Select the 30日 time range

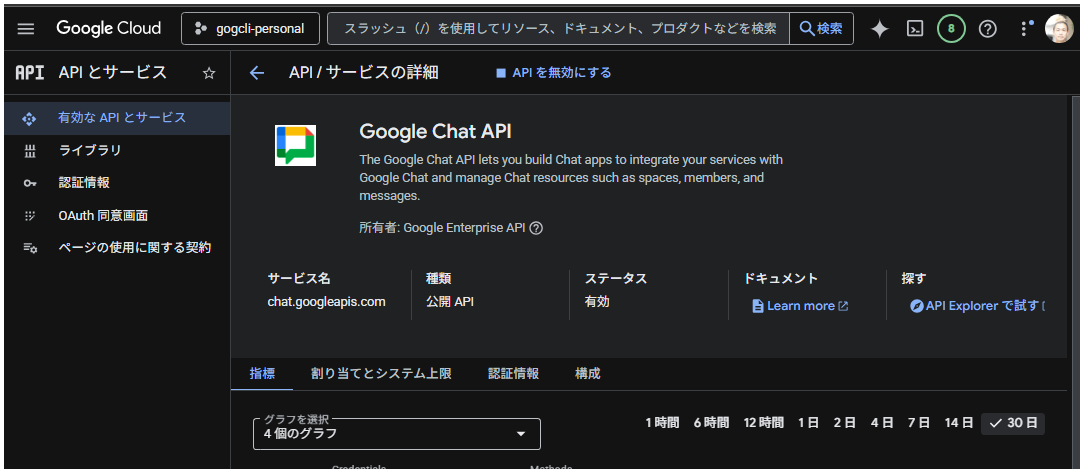[x=1013, y=423]
